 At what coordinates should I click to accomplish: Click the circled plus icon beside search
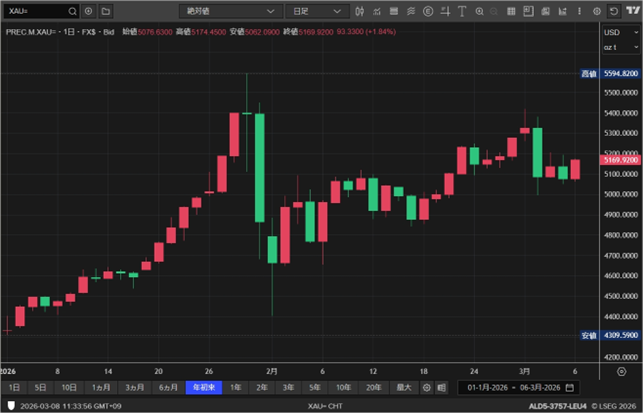pos(89,11)
